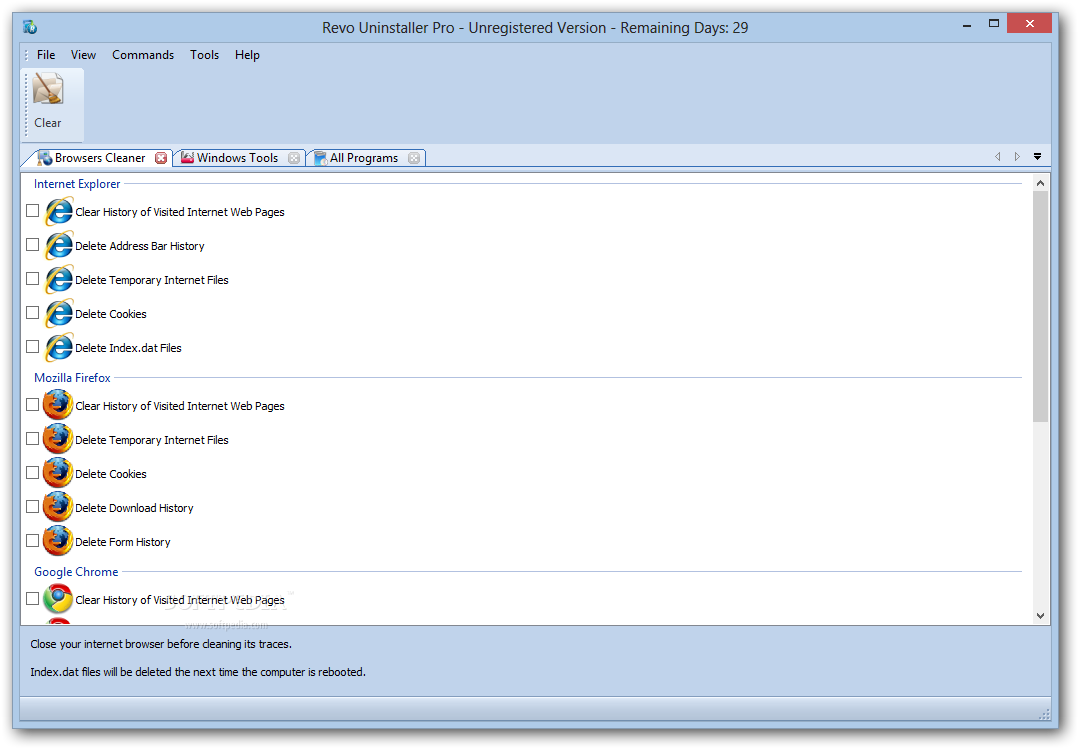Check Internet Explorer Clear History of Visited Pages
Screen dimensions: 1079x749
point(32,211)
